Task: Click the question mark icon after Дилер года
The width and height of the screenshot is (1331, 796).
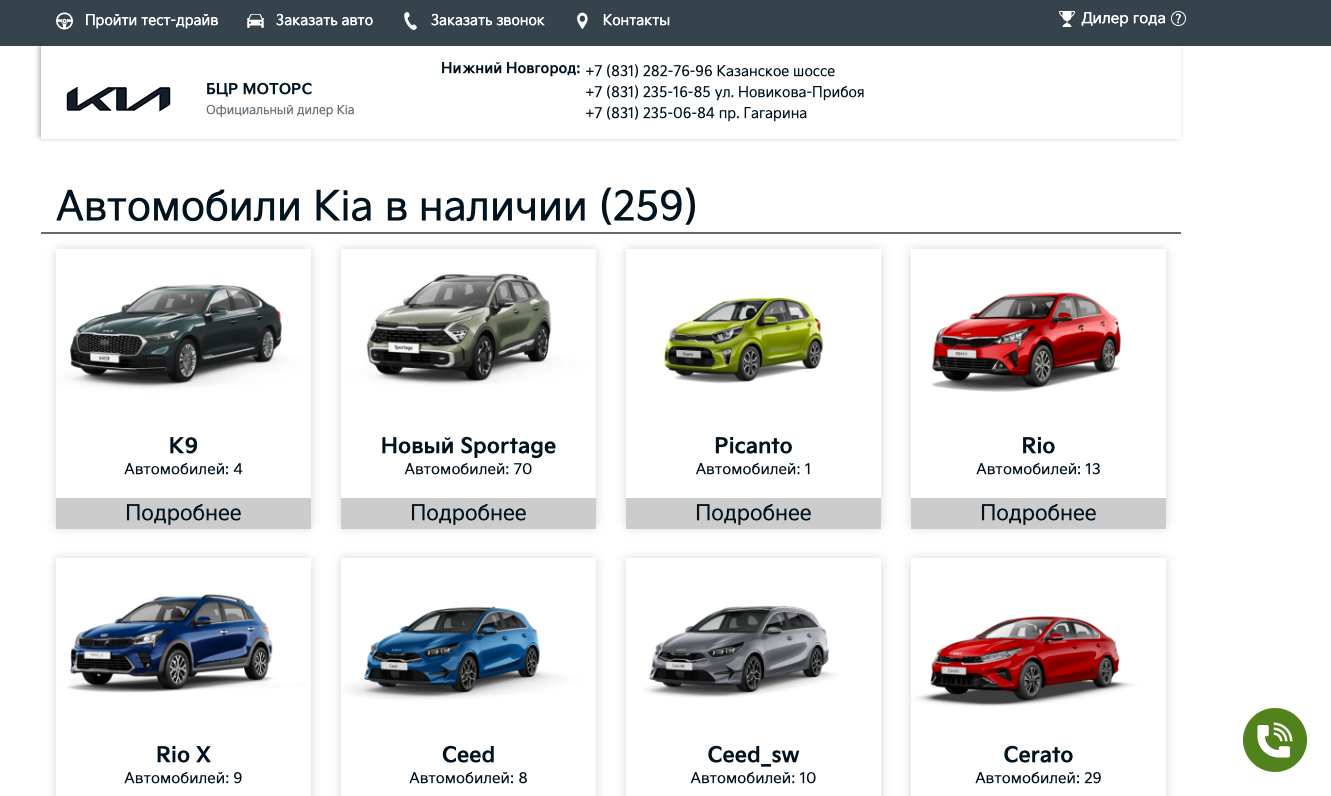Action: pos(1178,18)
